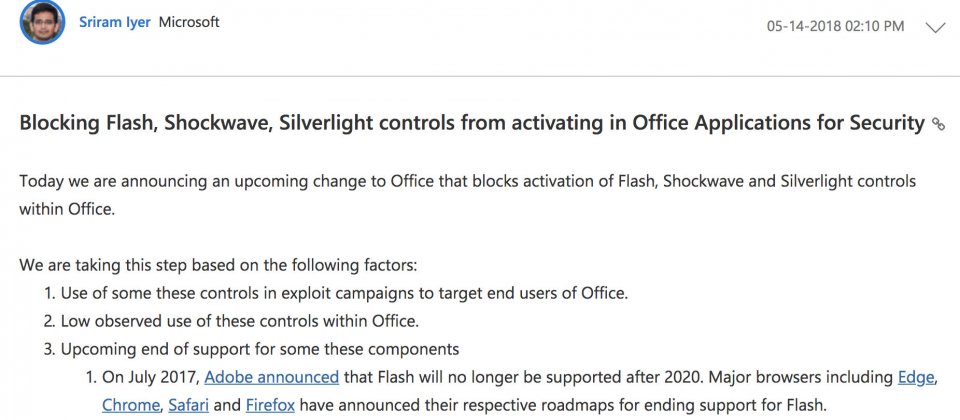Copy permalink via heading chain icon
The image size is (960, 420).
938,124
